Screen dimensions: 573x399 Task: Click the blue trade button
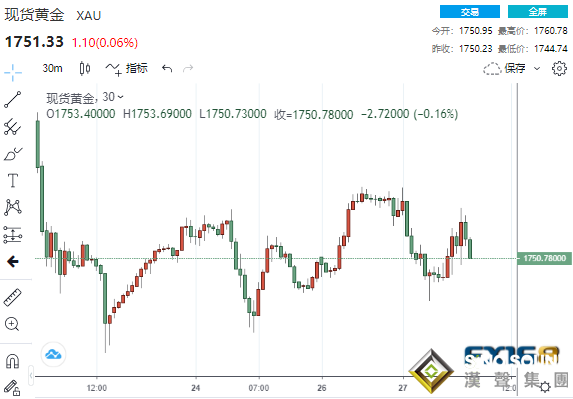[470, 12]
